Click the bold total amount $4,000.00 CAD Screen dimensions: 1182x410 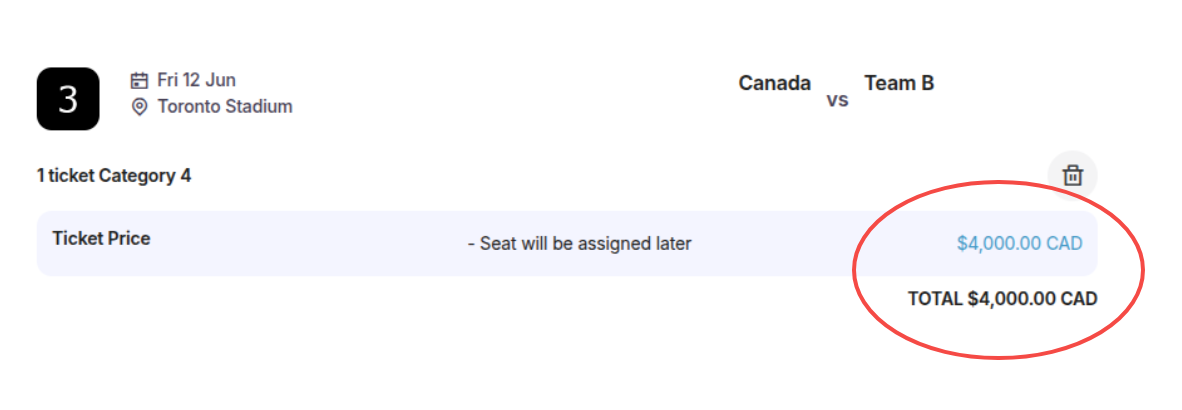pos(1033,298)
